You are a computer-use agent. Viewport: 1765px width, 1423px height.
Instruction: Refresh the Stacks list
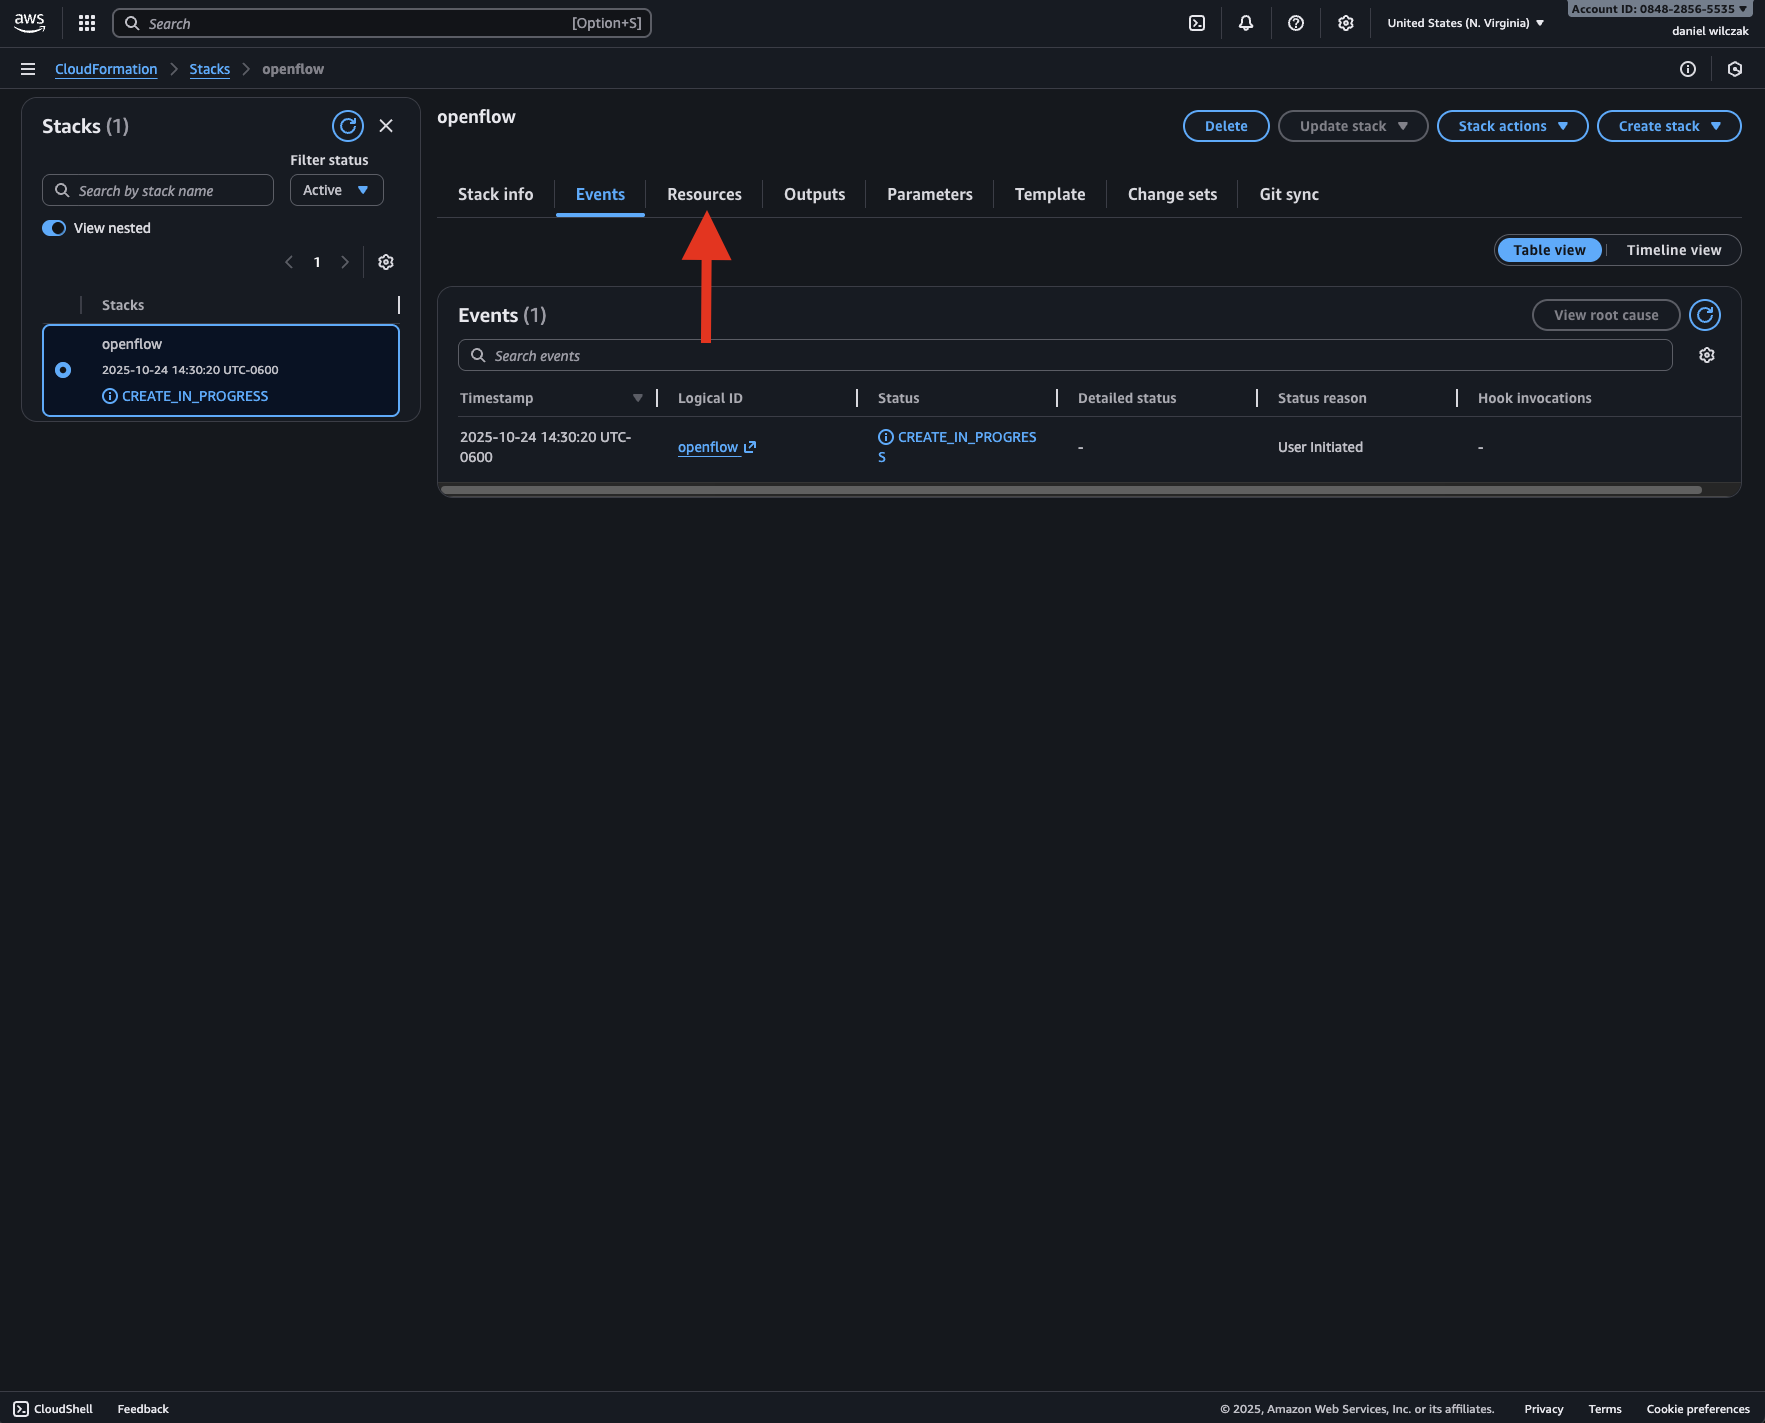[x=347, y=126]
